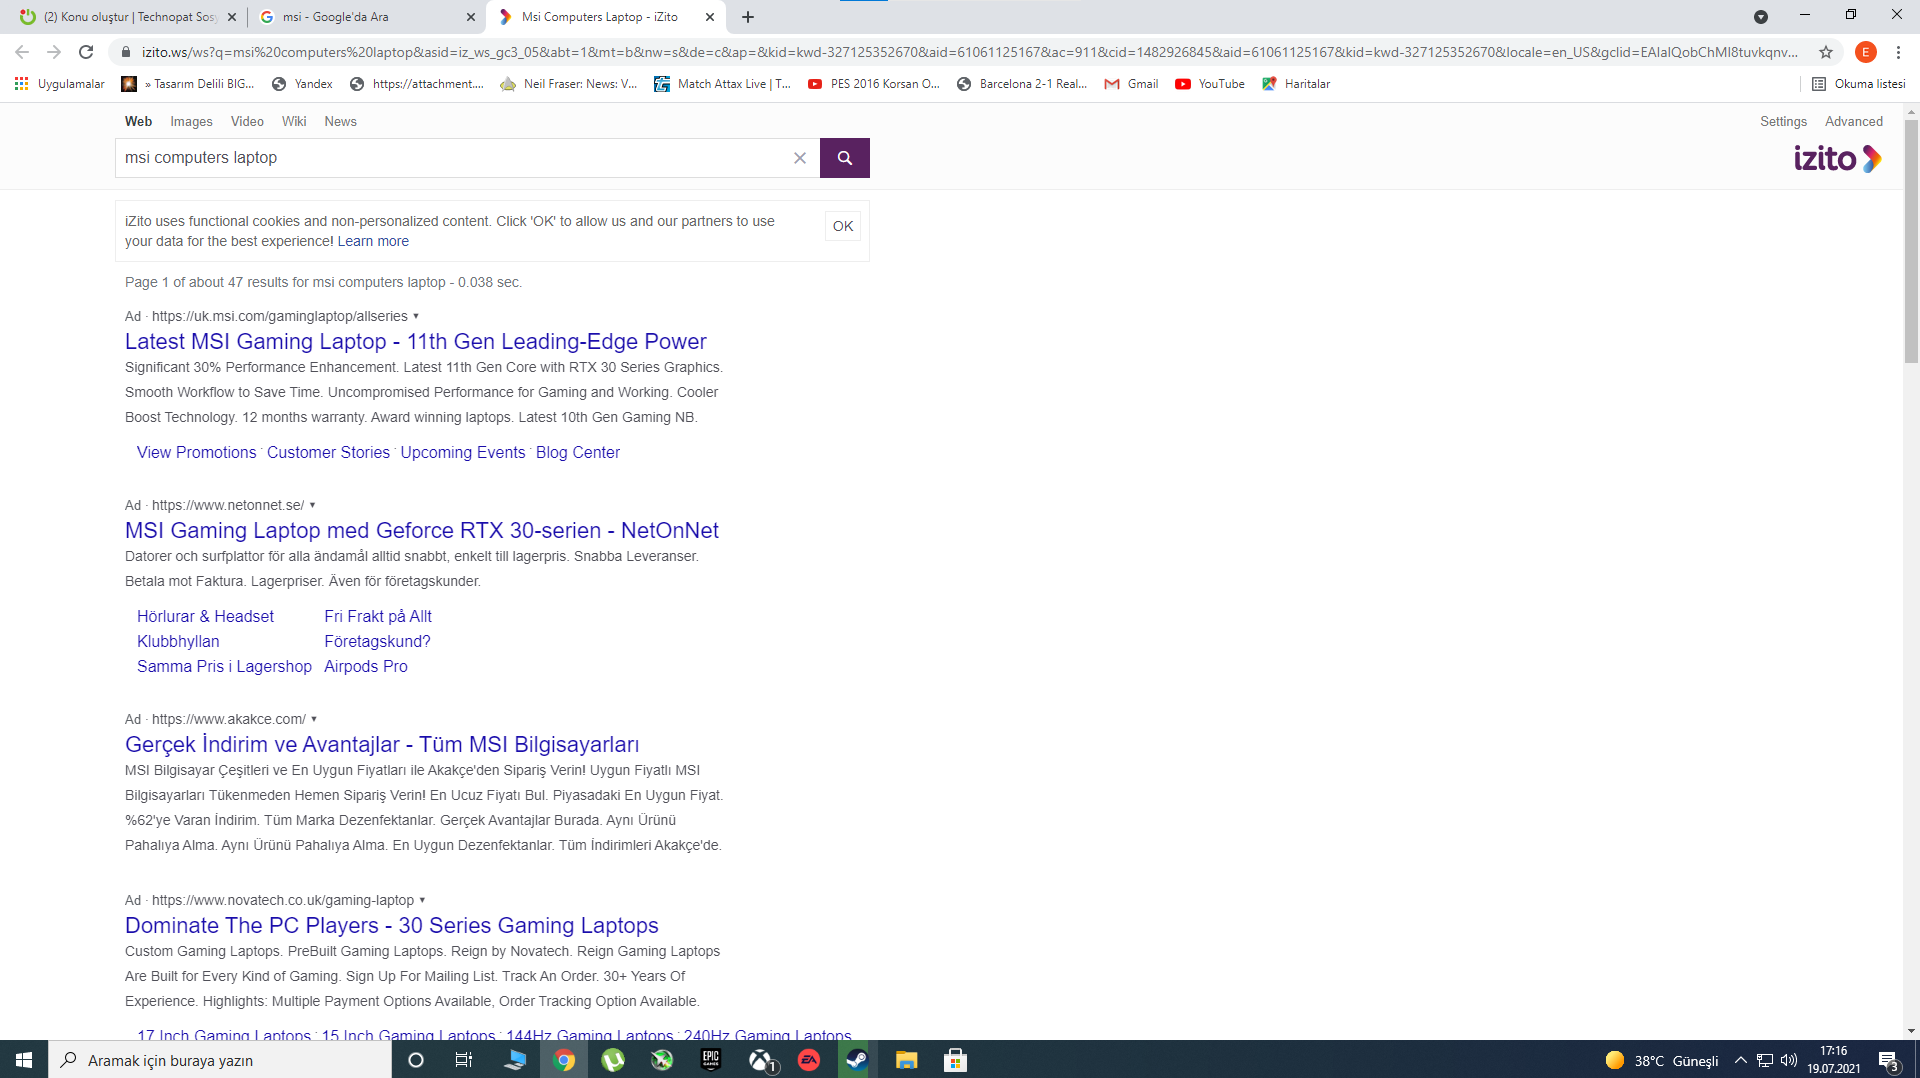Image resolution: width=1920 pixels, height=1078 pixels.
Task: Open the Yandex bookmark
Action: click(x=302, y=84)
